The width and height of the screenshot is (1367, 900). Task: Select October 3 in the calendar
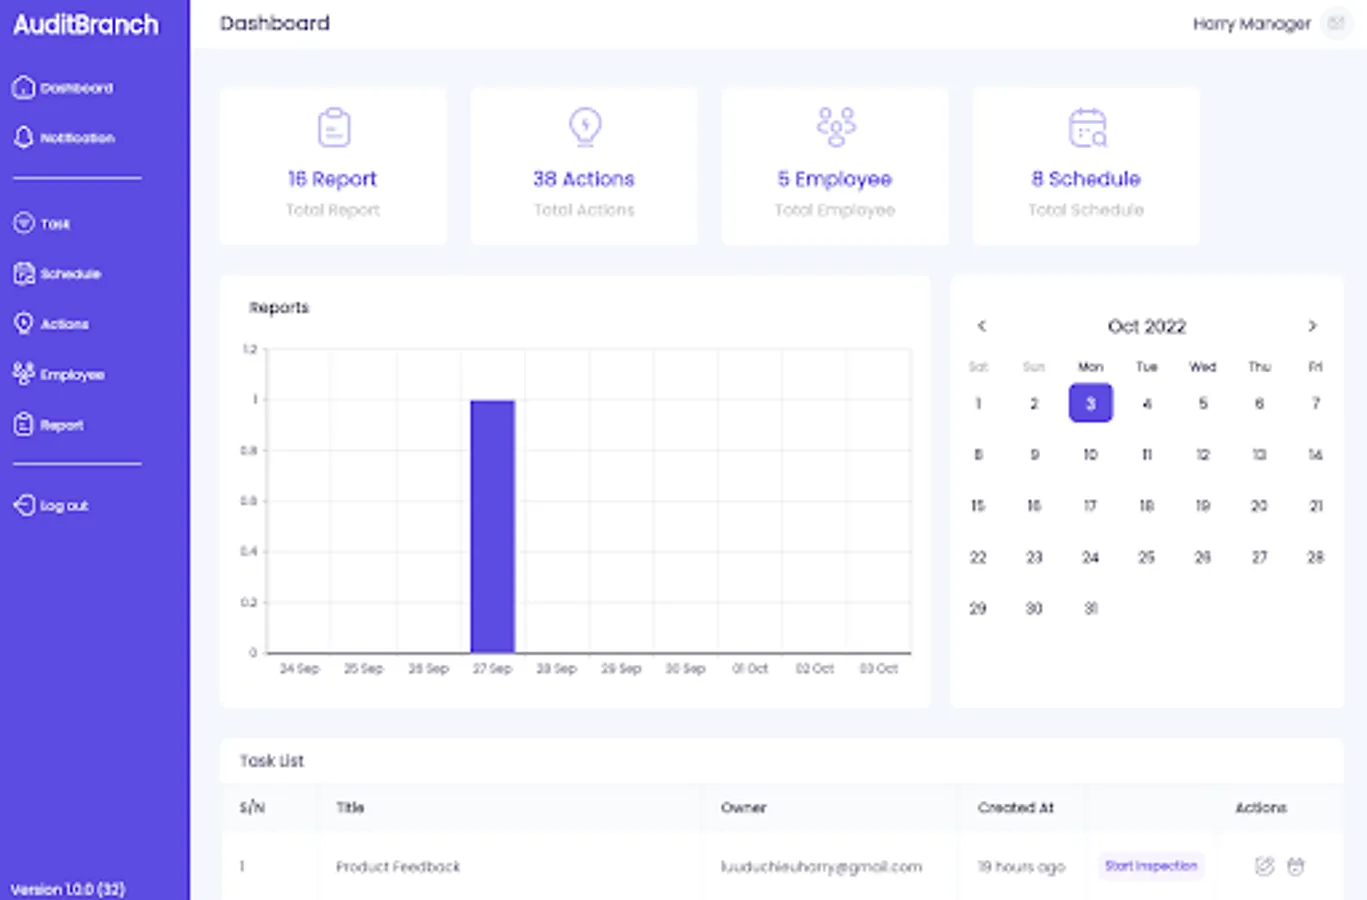(1090, 403)
